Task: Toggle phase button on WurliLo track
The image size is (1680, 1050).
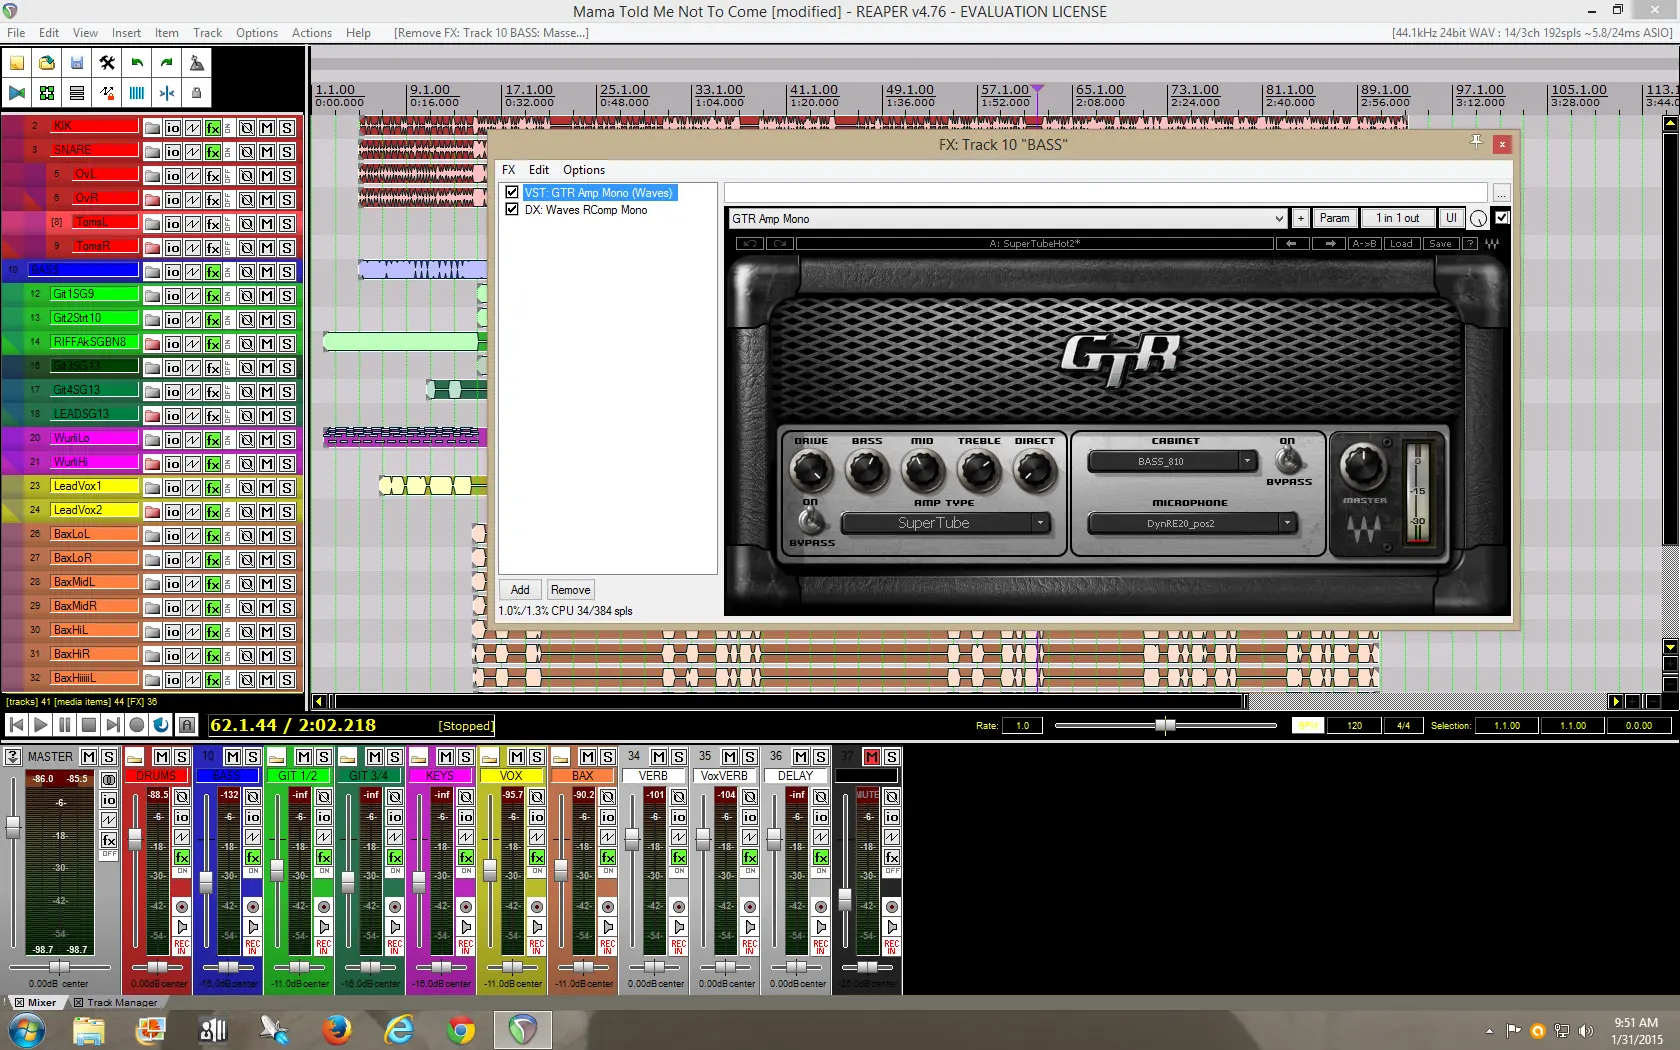Action: coord(247,440)
